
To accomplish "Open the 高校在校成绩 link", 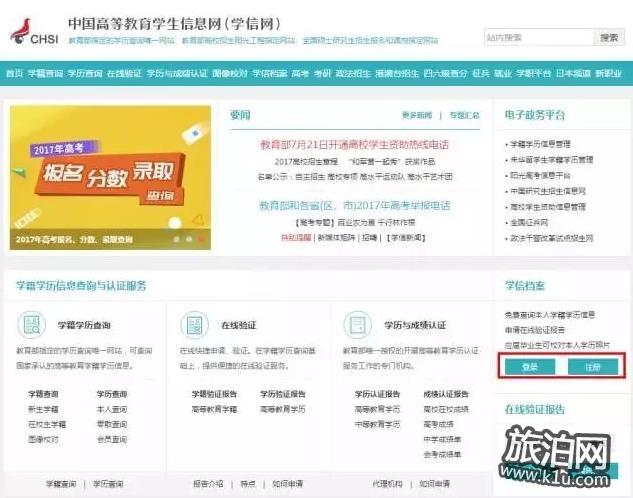I will (x=446, y=409).
